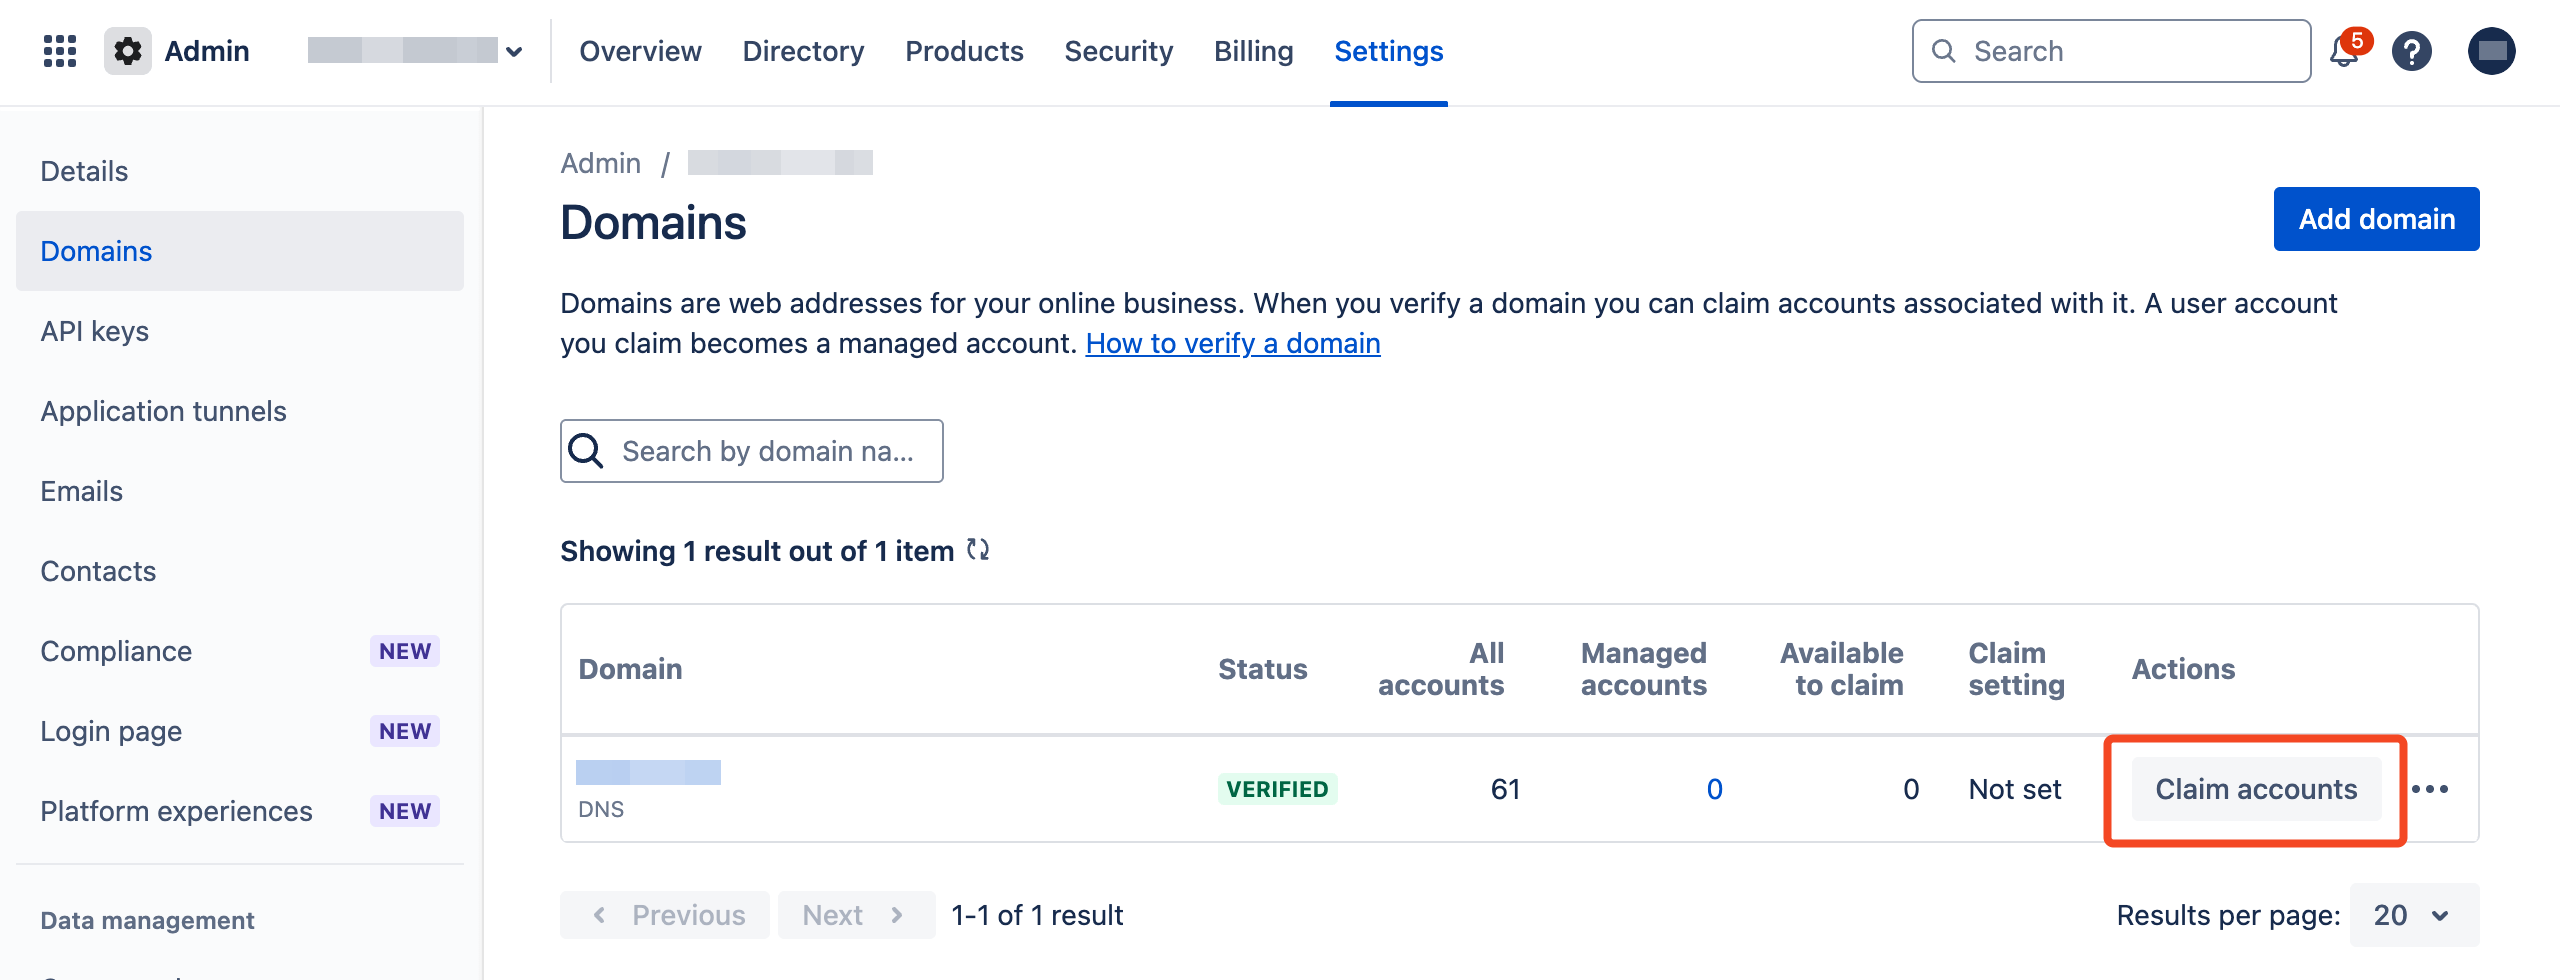The height and width of the screenshot is (980, 2560).
Task: Click the managed accounts count 0 link
Action: coord(1714,789)
